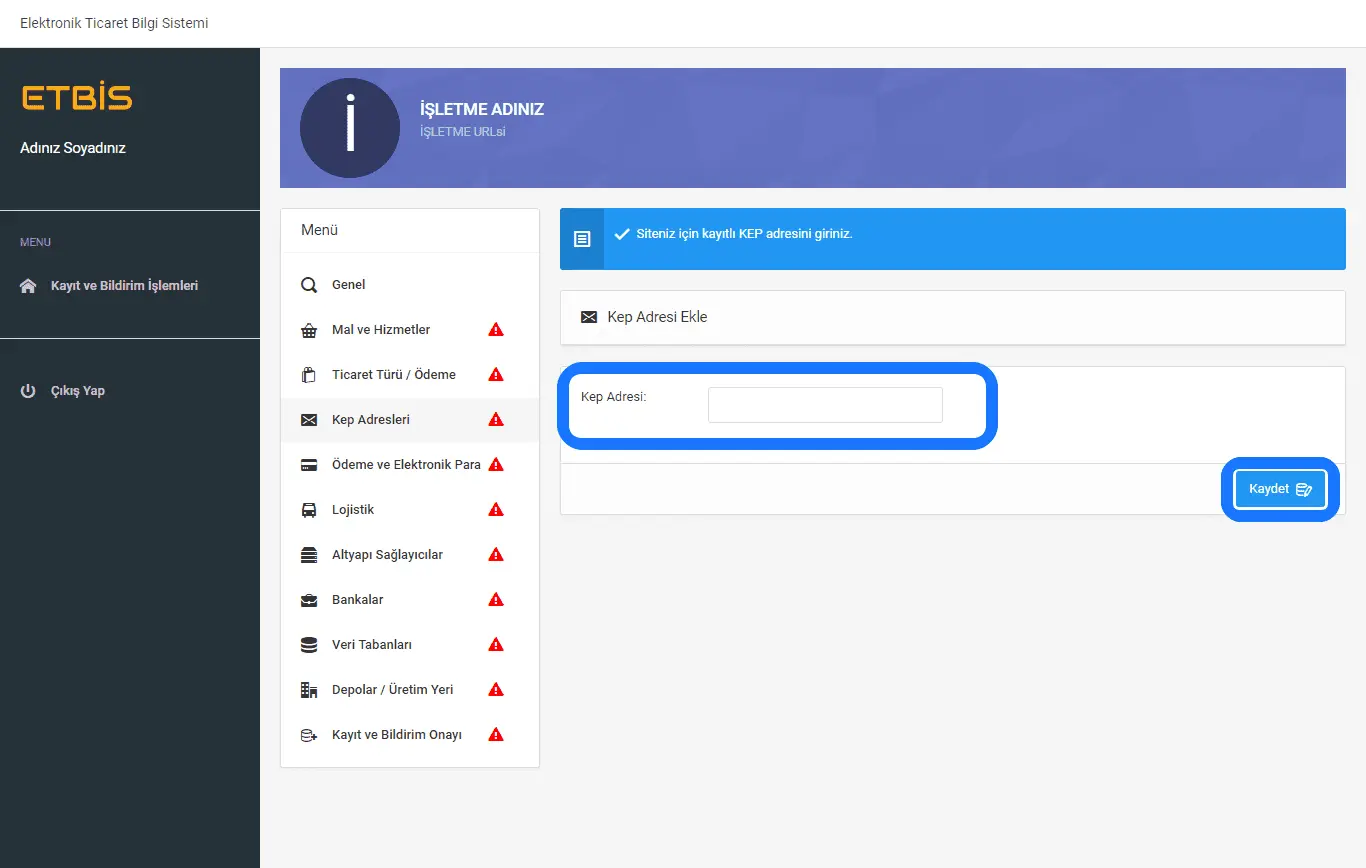1366x868 pixels.
Task: Click the magnifier icon next to Genel
Action: click(x=309, y=285)
